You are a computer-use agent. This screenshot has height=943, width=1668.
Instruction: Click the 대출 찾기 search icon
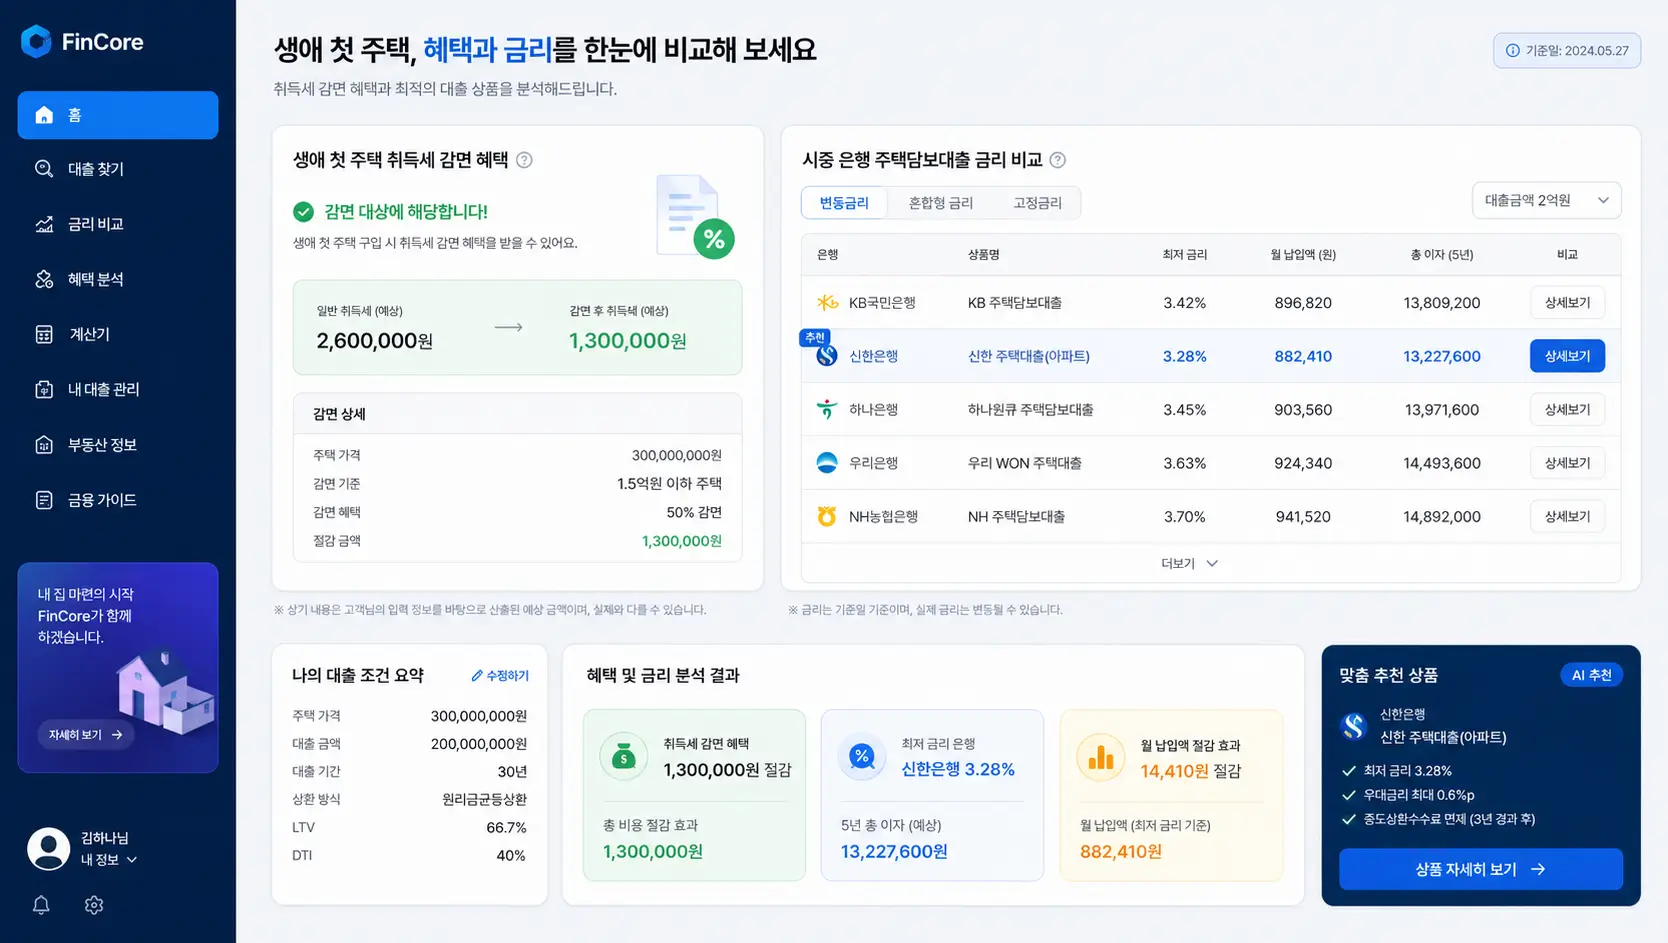click(x=44, y=169)
